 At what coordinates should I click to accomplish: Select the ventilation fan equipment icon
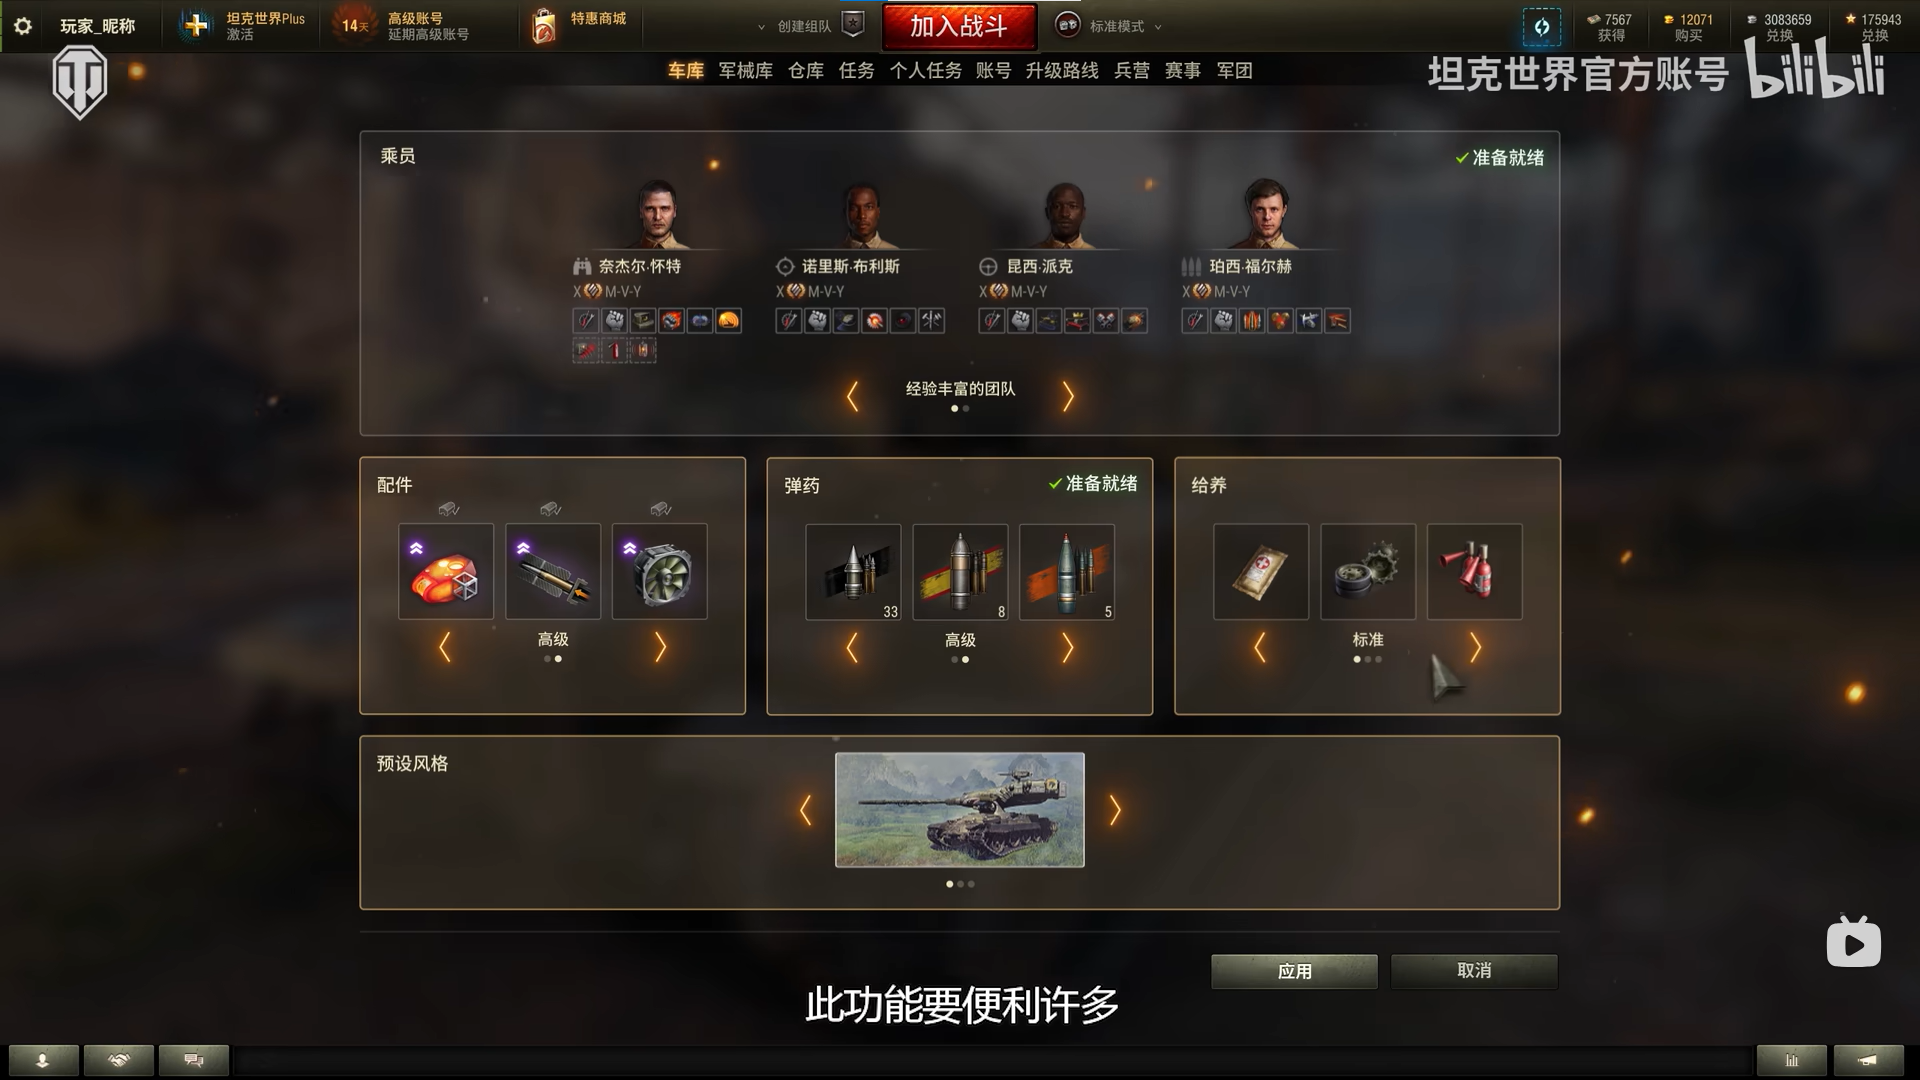point(660,572)
